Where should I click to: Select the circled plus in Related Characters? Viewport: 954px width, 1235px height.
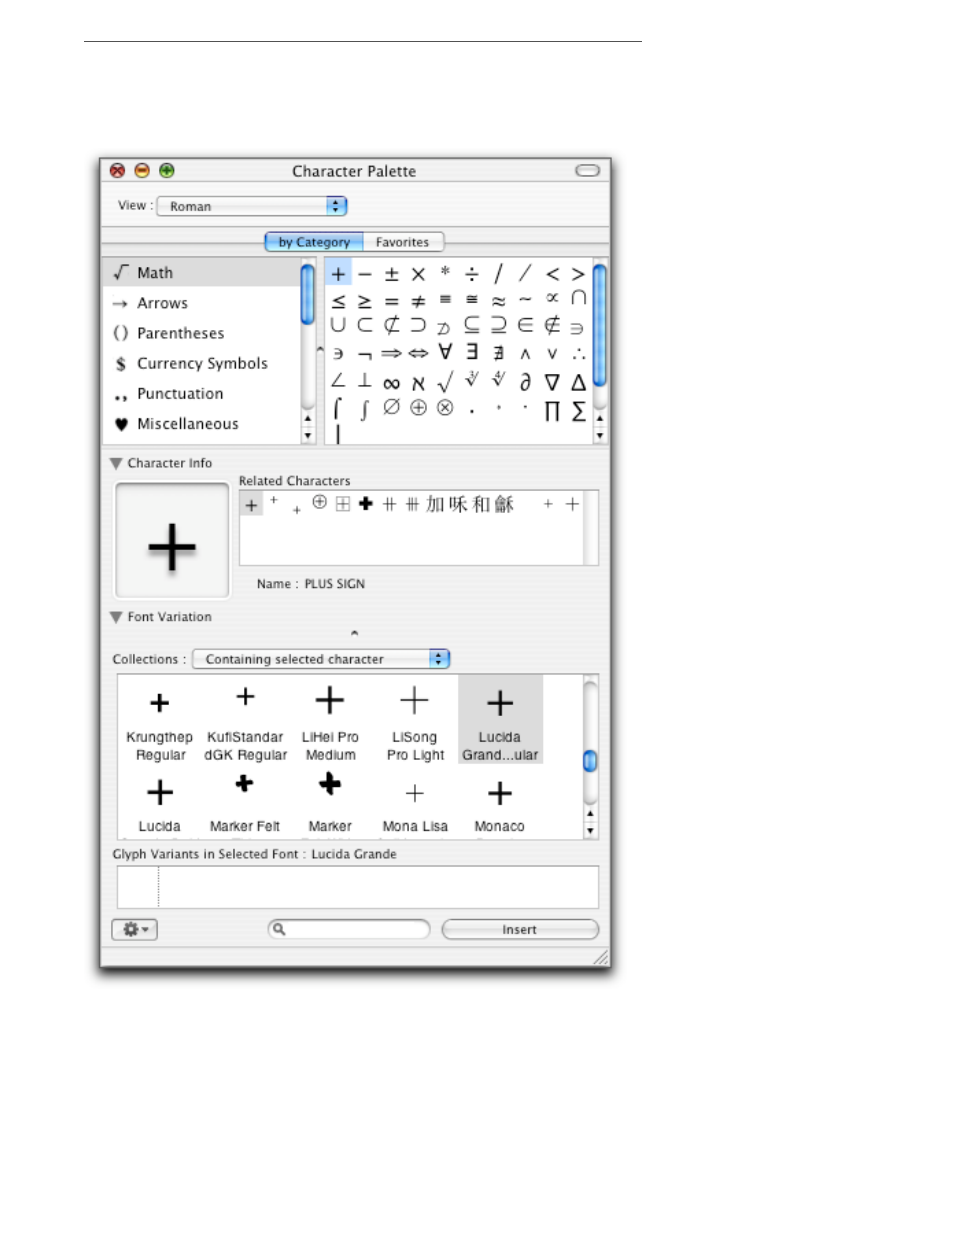click(320, 502)
